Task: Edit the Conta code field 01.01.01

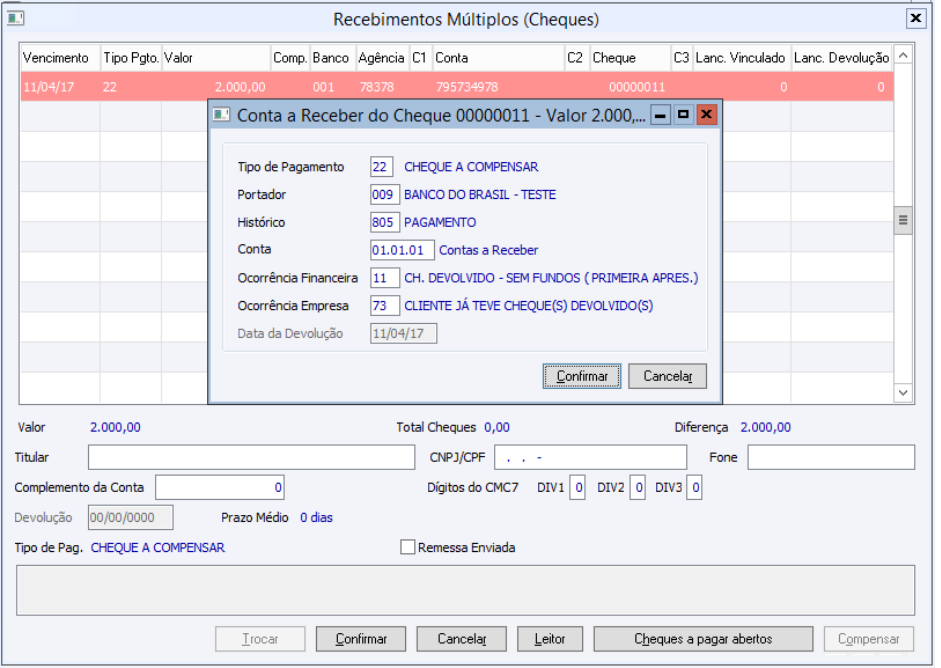Action: coord(401,250)
